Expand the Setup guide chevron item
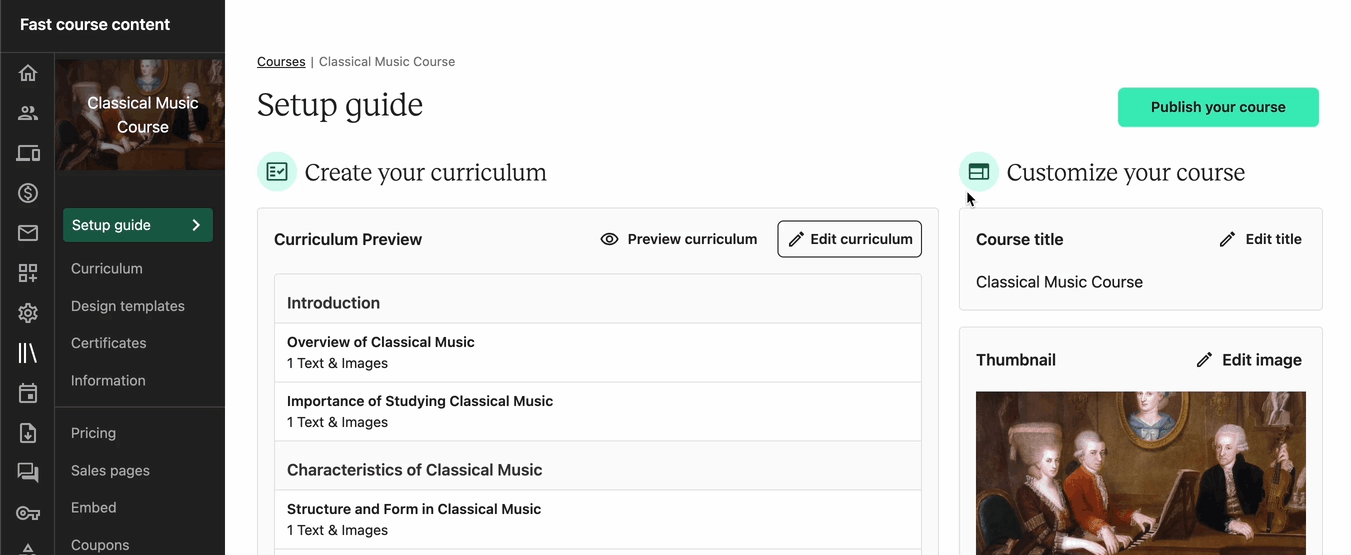Screen dimensions: 1351x555 (138, 225)
